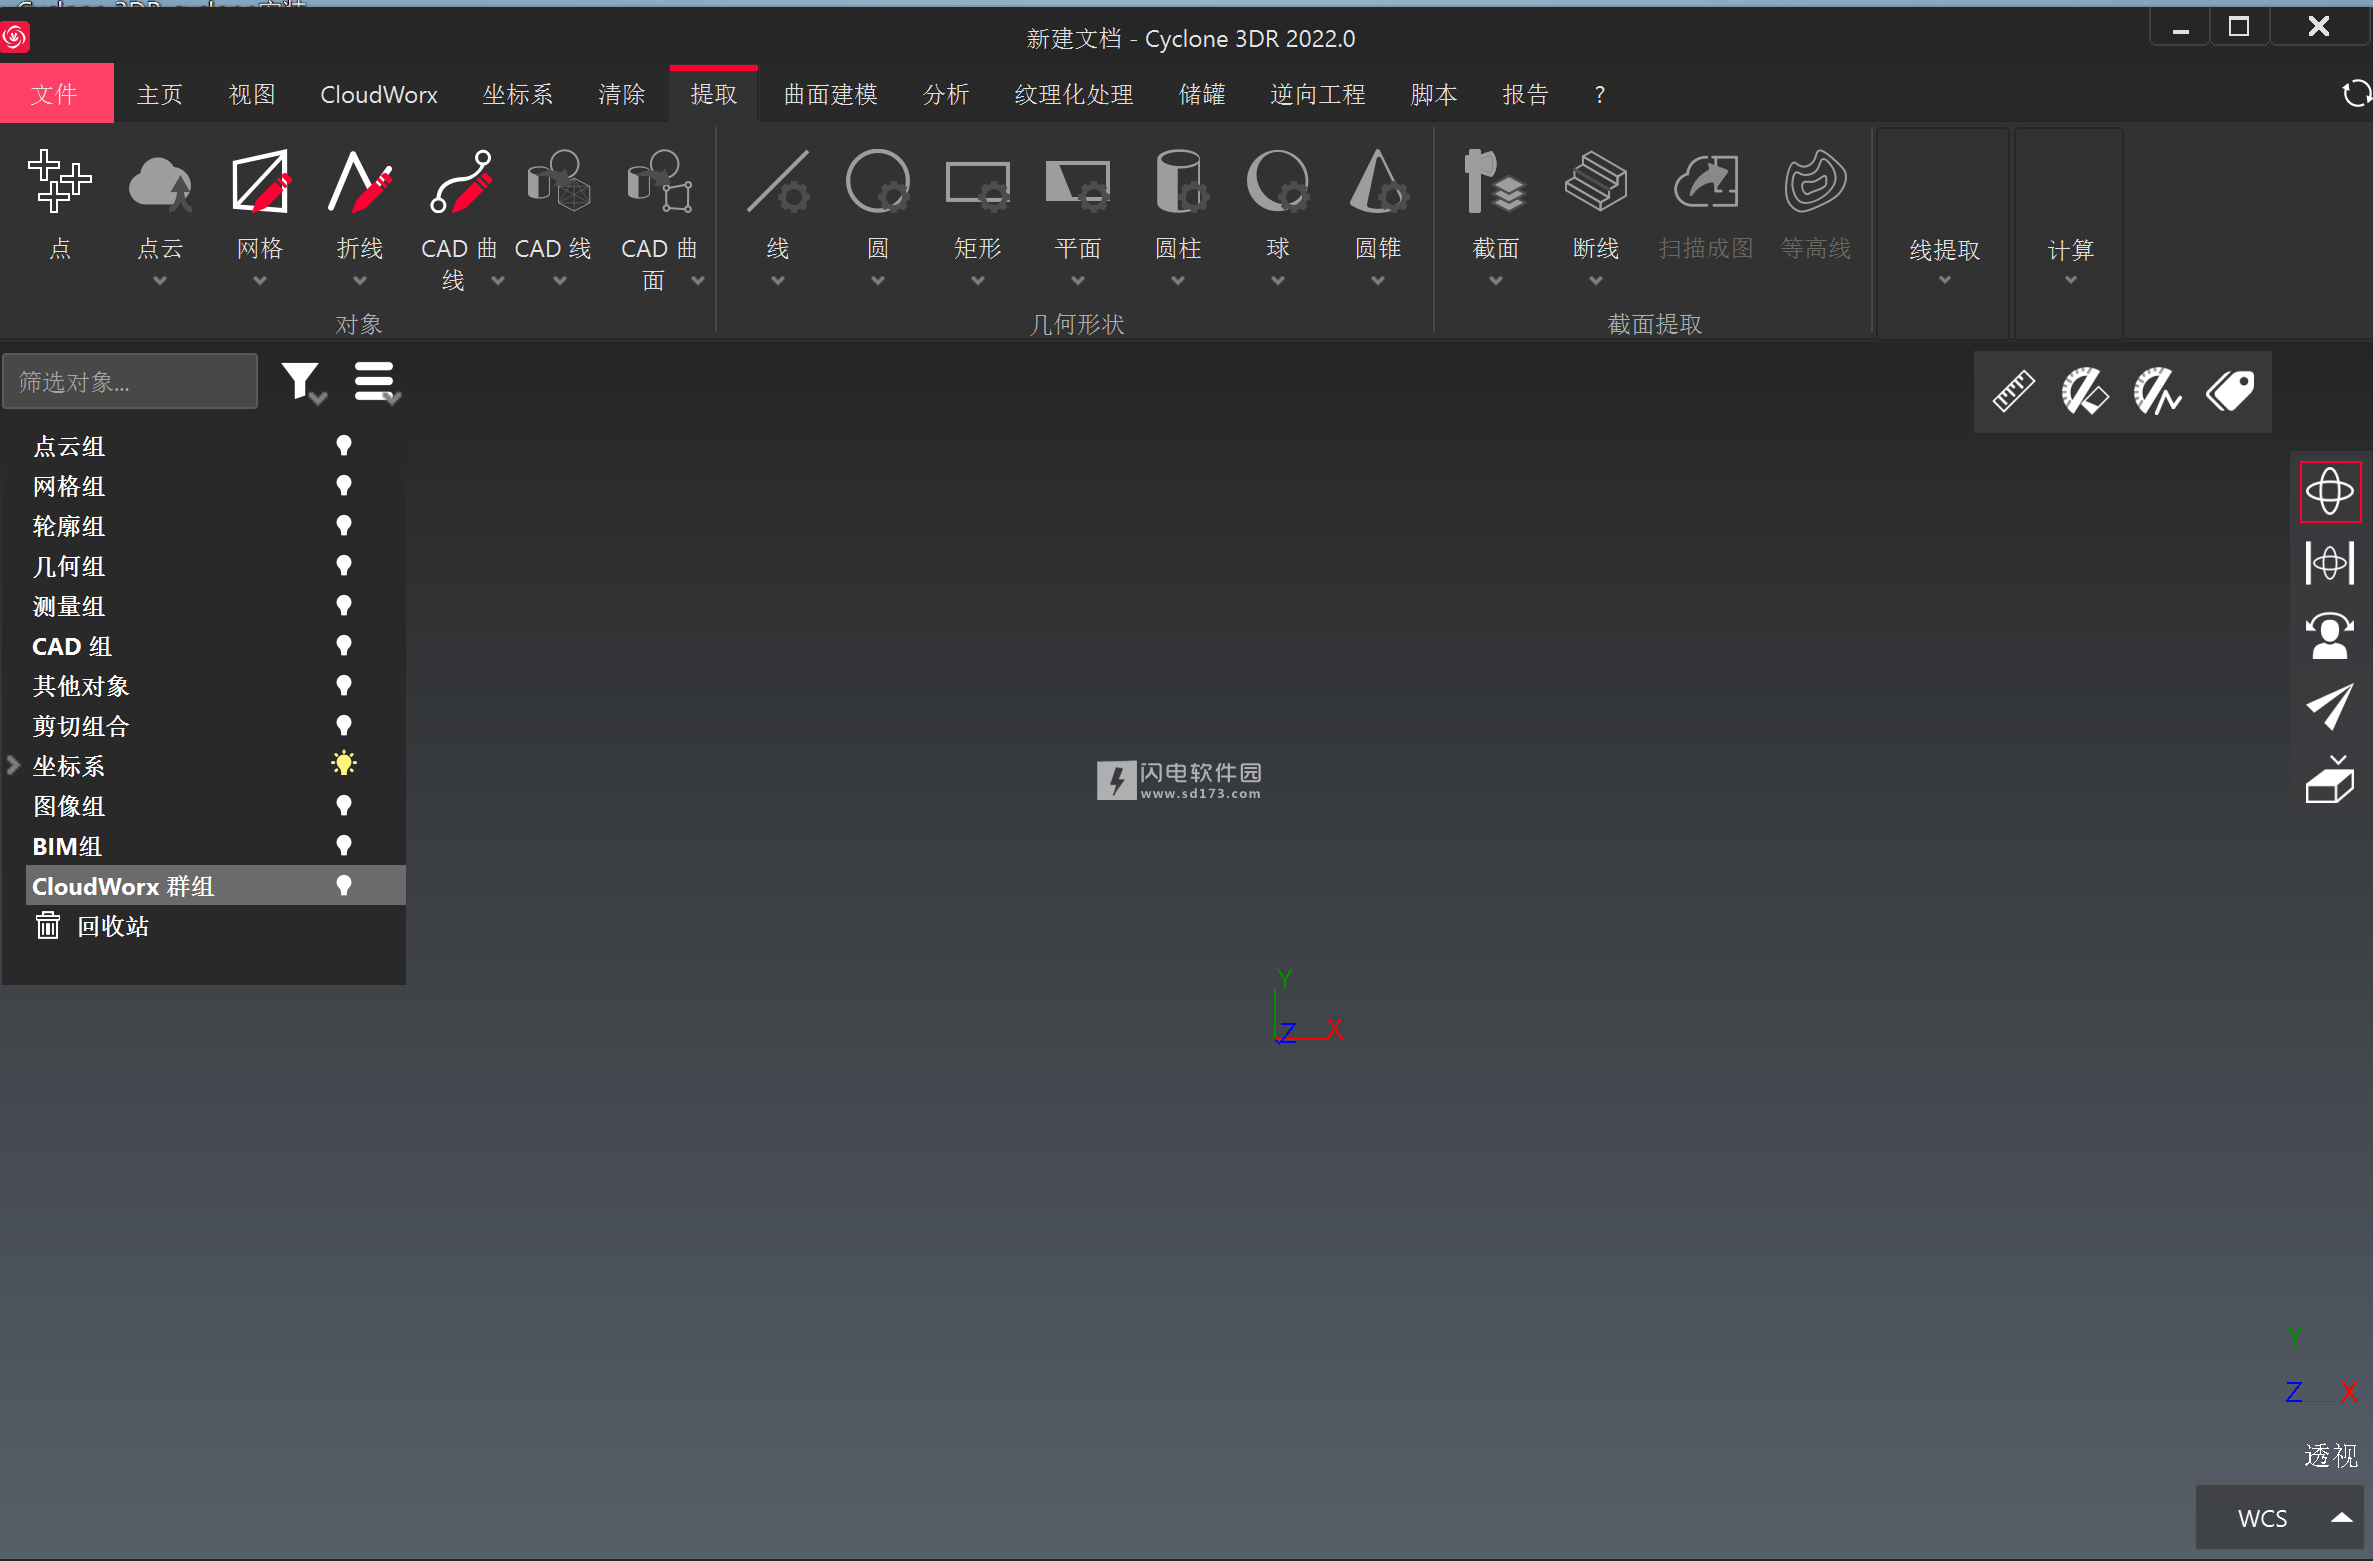Select the 平面 plane geometry tool
This screenshot has width=2373, height=1561.
pos(1078,184)
